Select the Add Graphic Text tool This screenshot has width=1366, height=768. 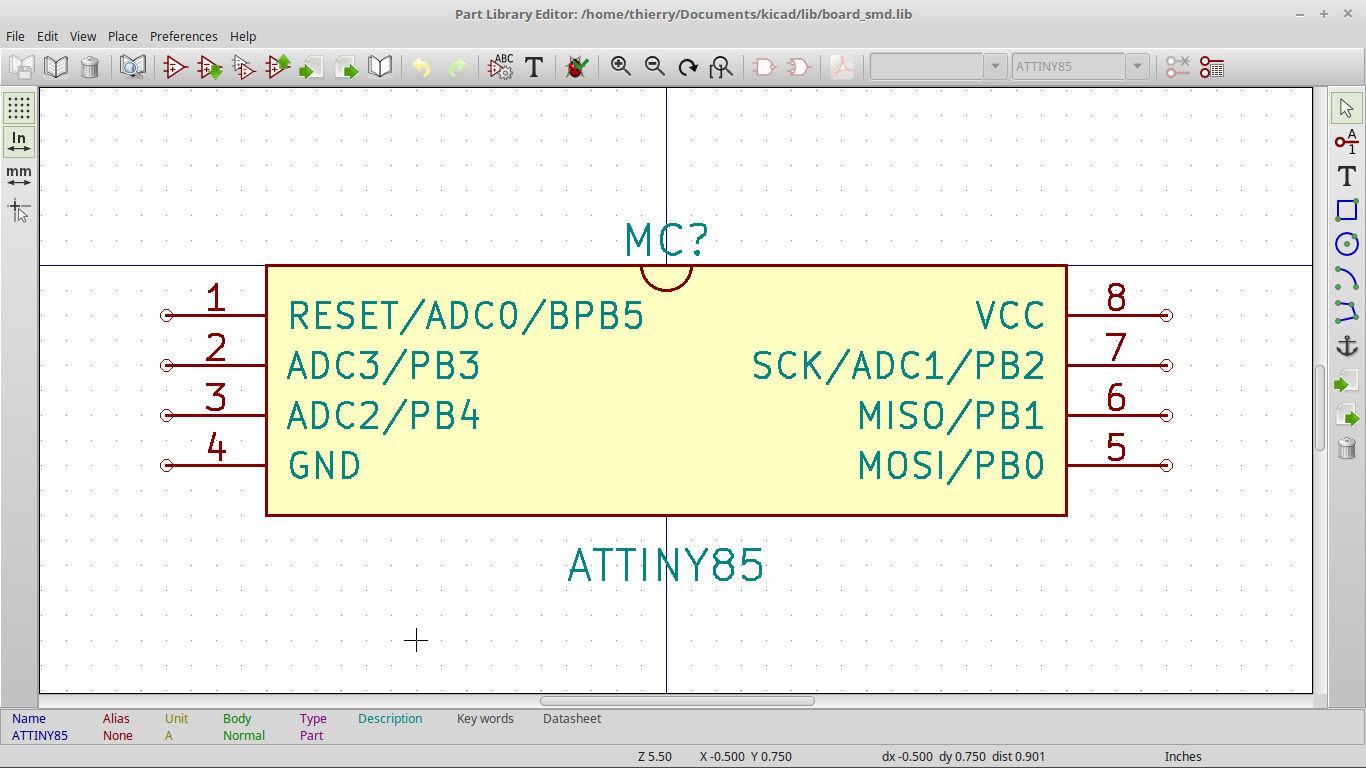(x=1347, y=176)
